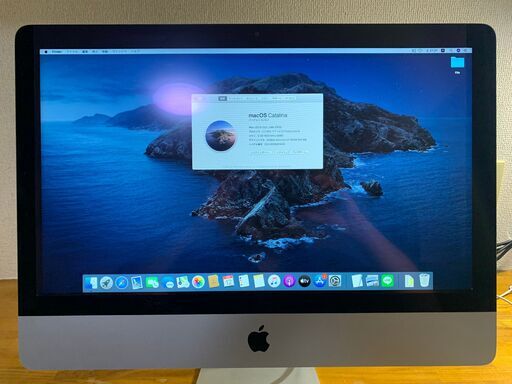Open Messages speech bubble in Dock
This screenshot has height=384, width=512.
(x=168, y=283)
